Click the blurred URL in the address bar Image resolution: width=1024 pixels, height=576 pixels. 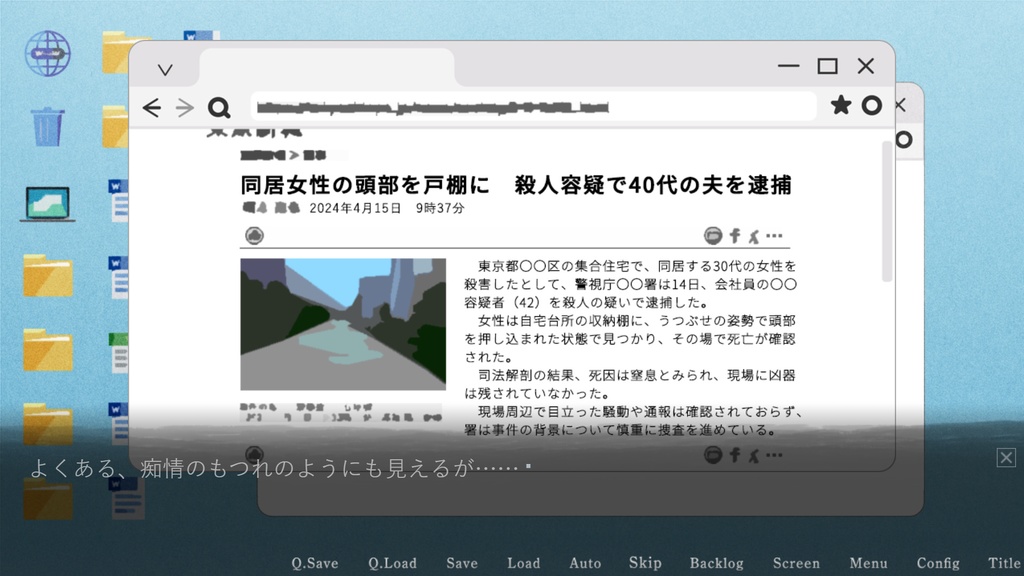pos(430,105)
